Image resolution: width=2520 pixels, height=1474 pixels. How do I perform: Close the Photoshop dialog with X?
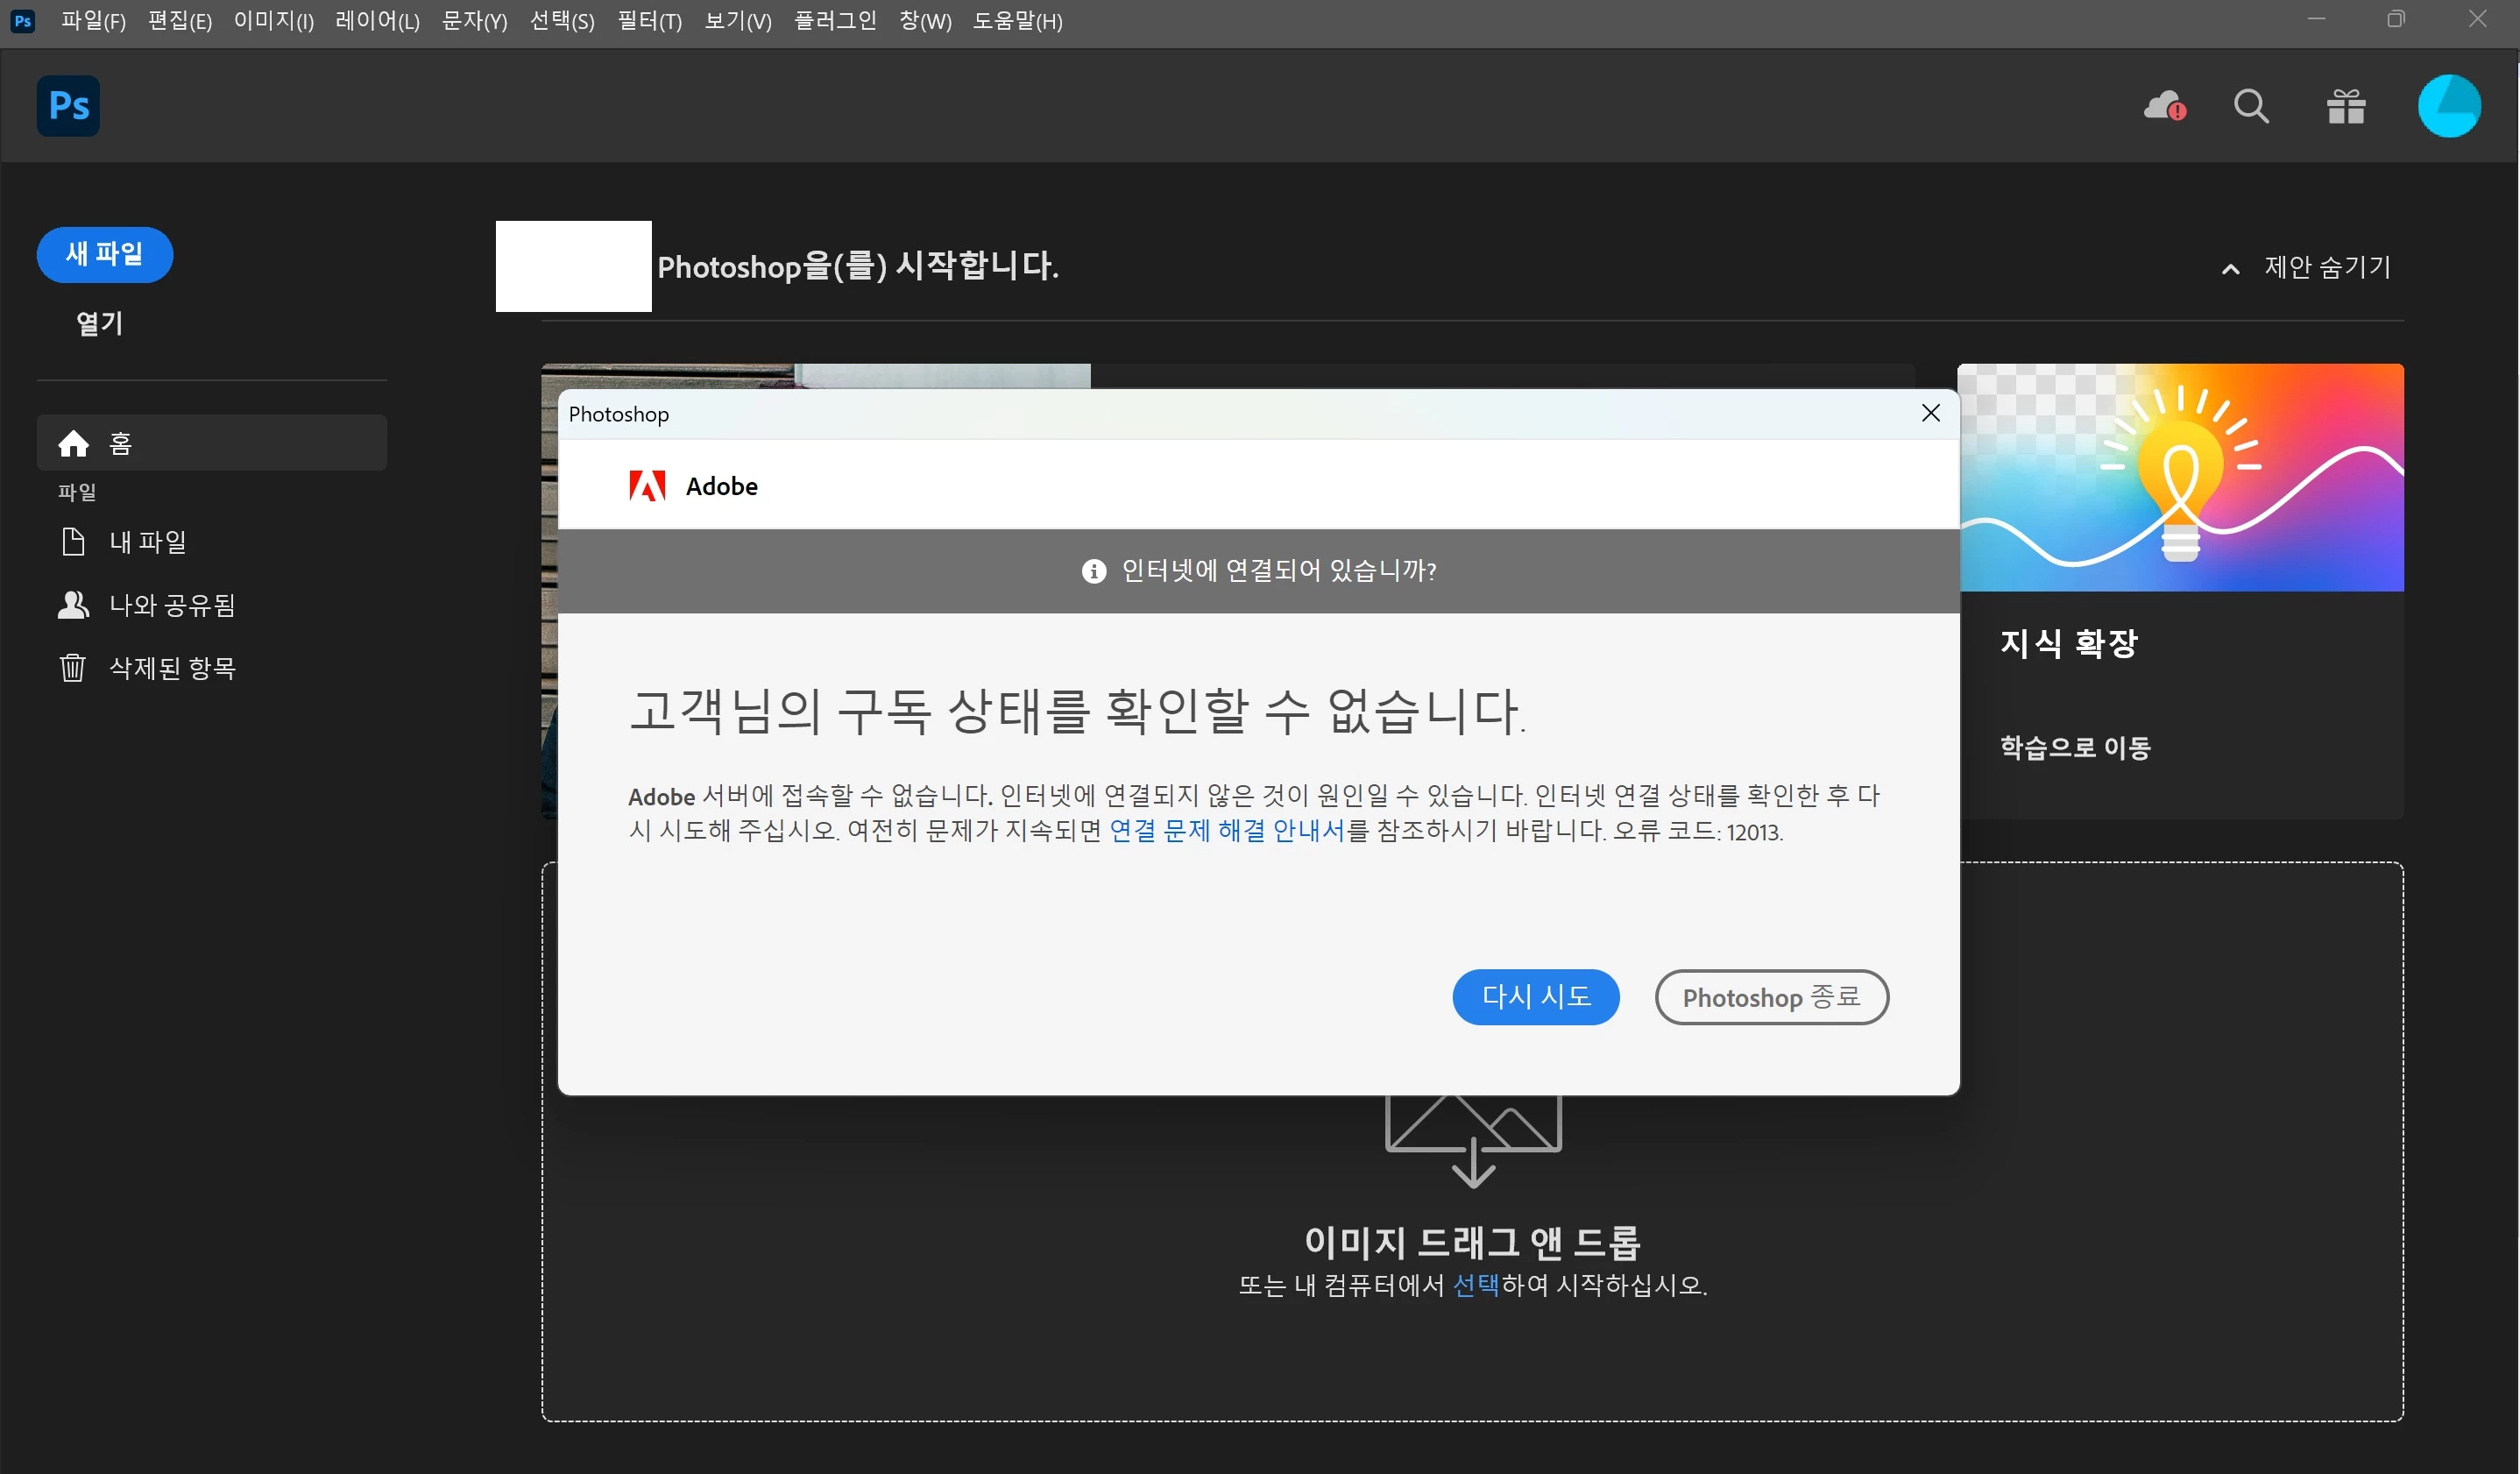(1930, 413)
